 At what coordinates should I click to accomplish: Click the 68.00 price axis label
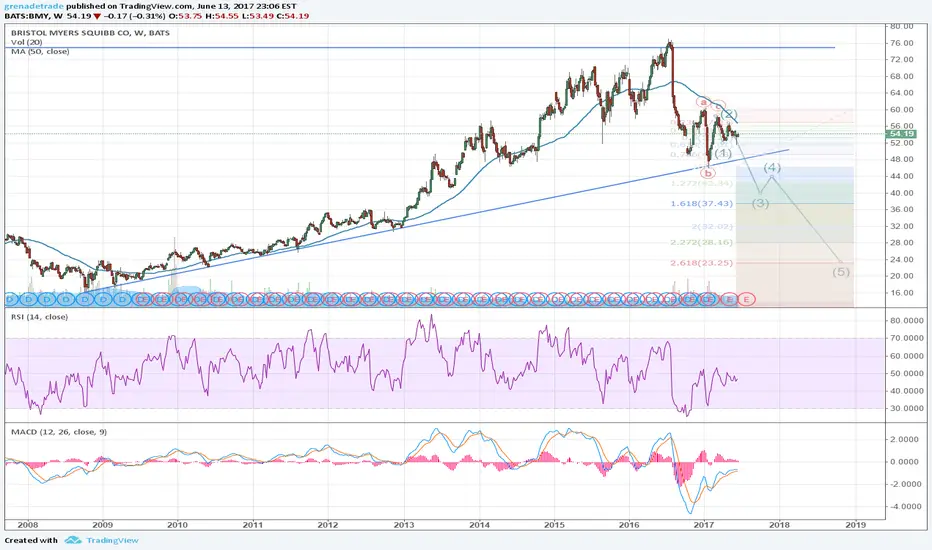(902, 76)
